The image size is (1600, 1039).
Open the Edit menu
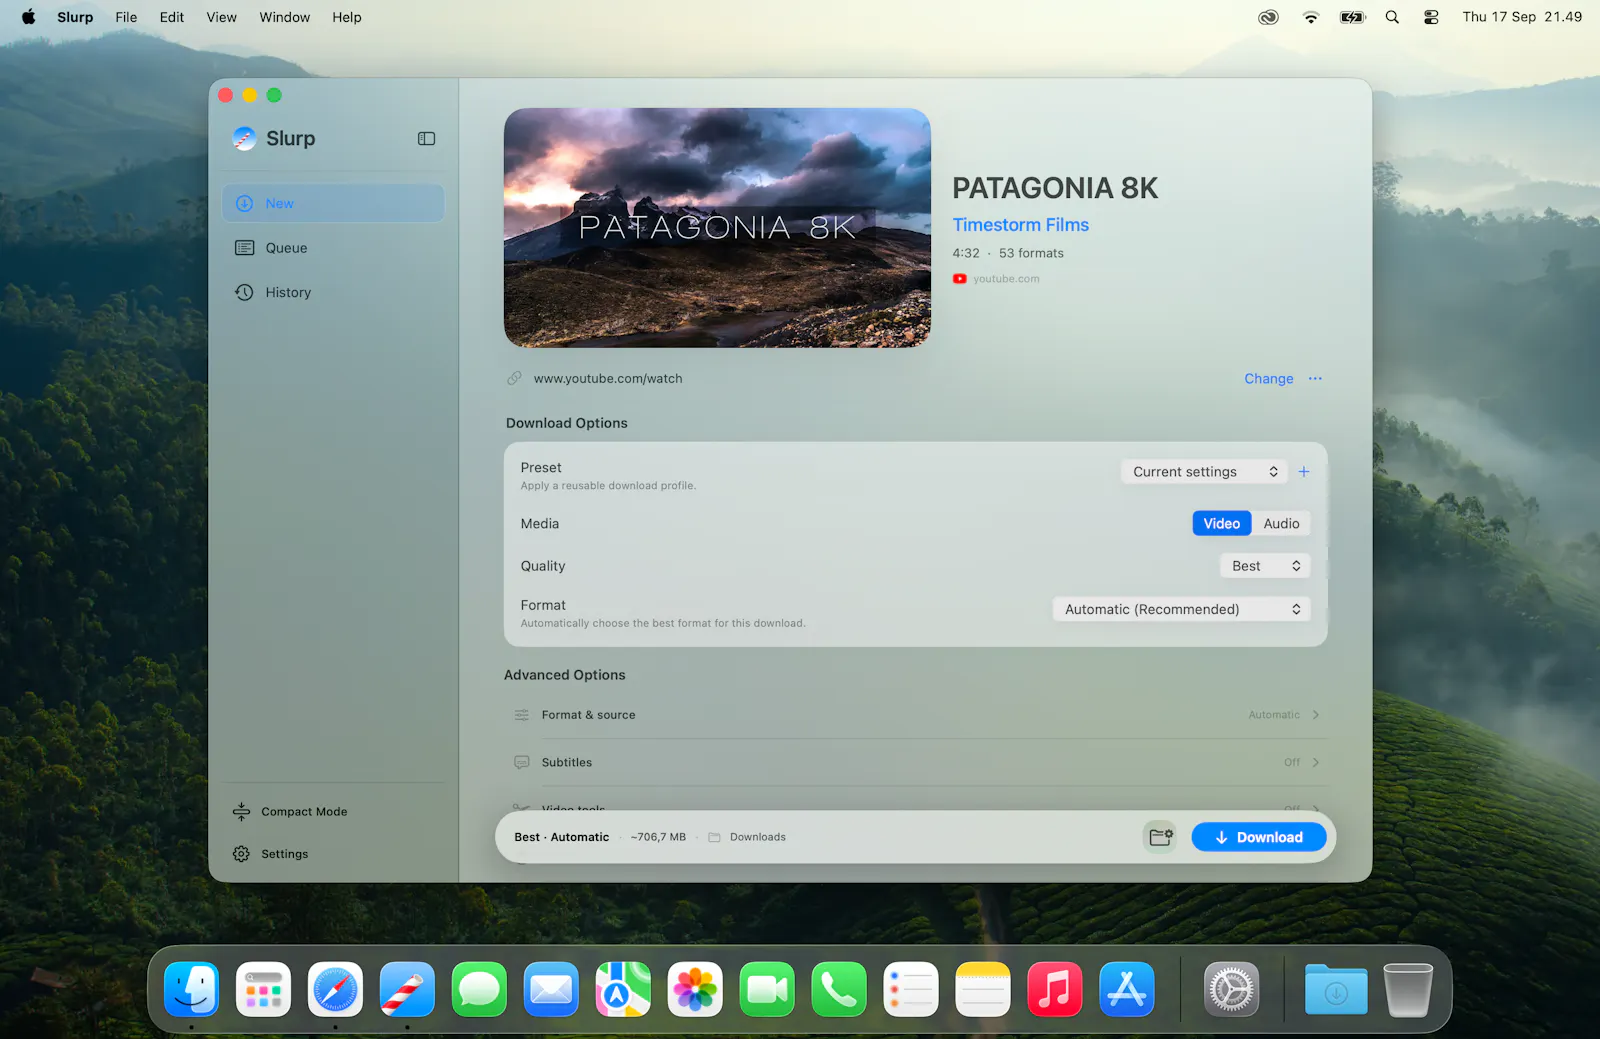pos(172,17)
